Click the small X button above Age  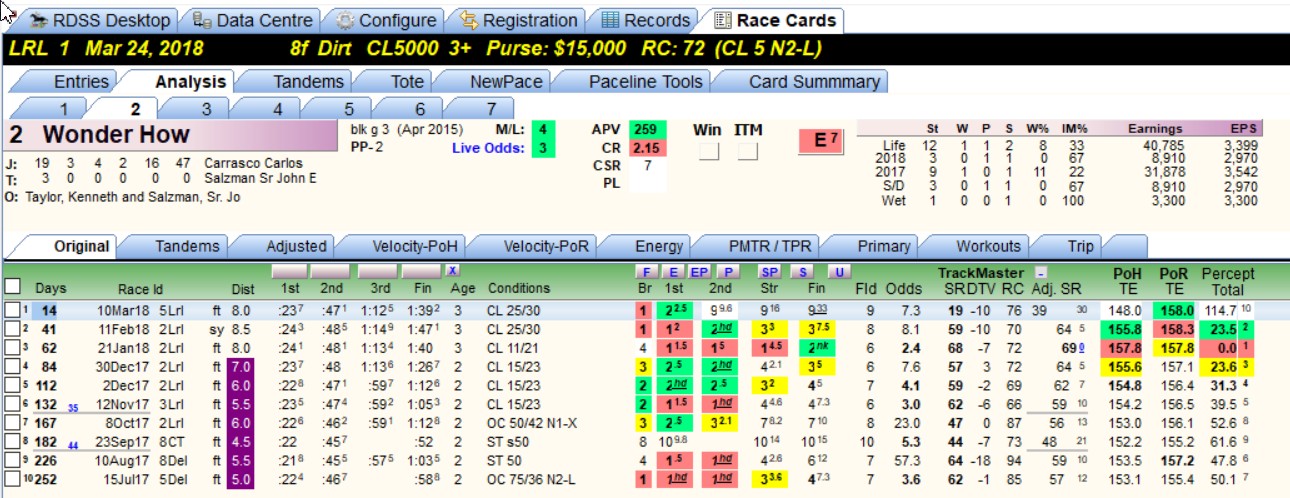tap(453, 270)
